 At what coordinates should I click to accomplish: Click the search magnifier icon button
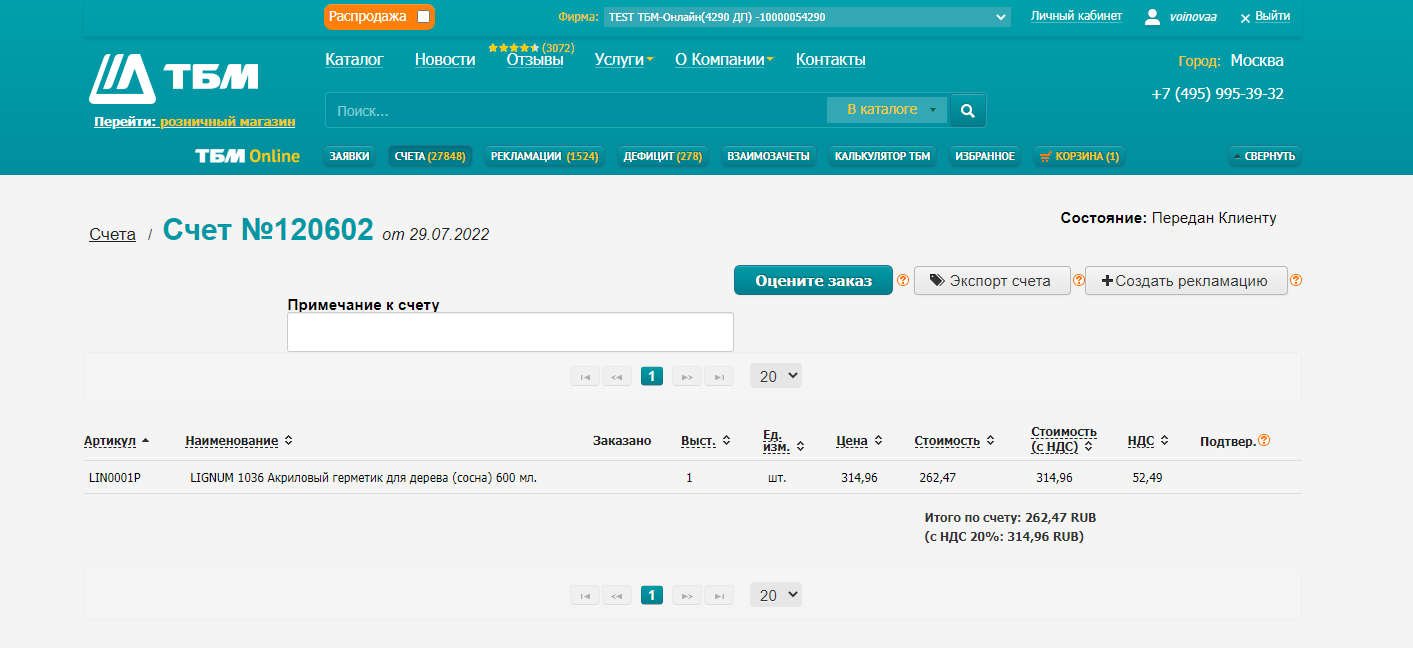click(x=967, y=111)
